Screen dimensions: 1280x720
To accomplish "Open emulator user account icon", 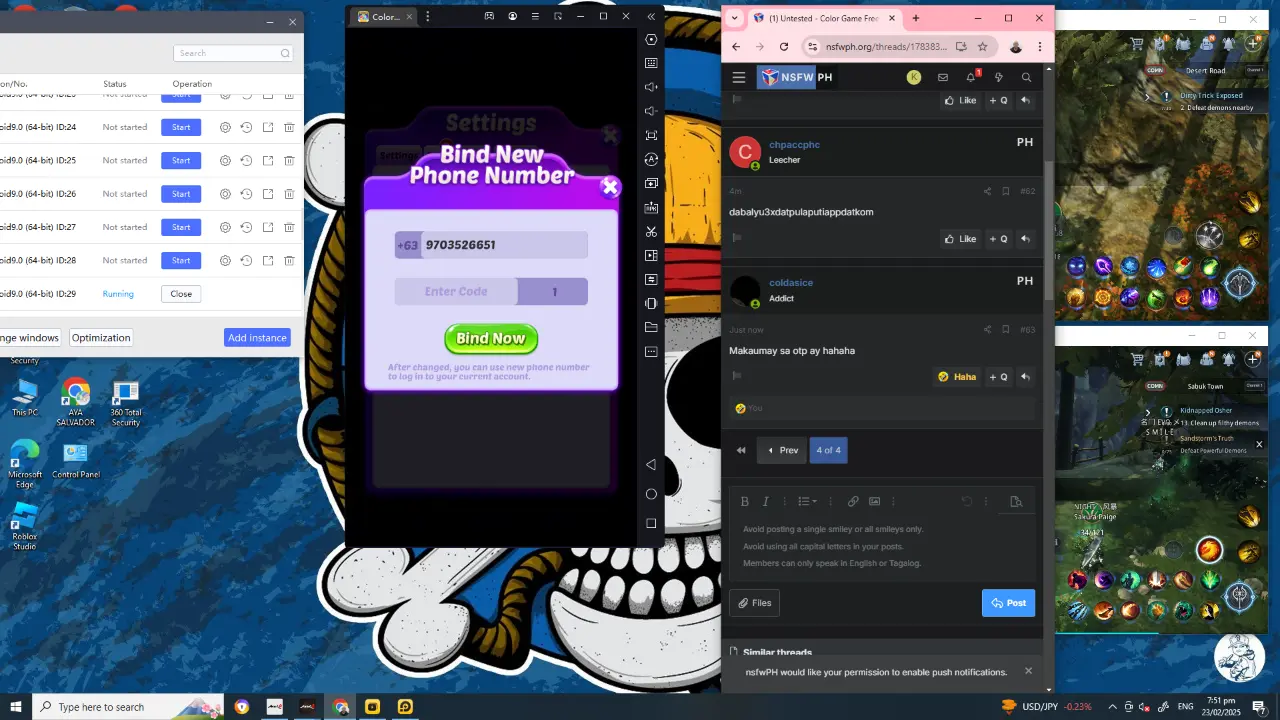I will click(513, 16).
